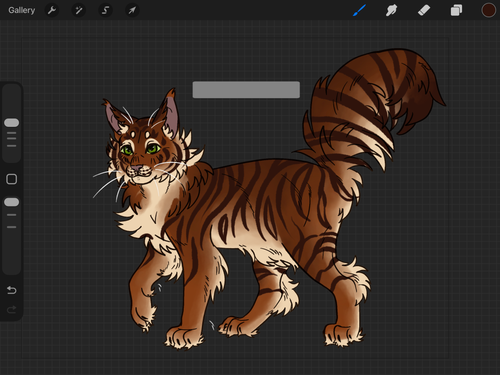Select the Smudge tool
This screenshot has height=375, width=500.
click(x=391, y=10)
